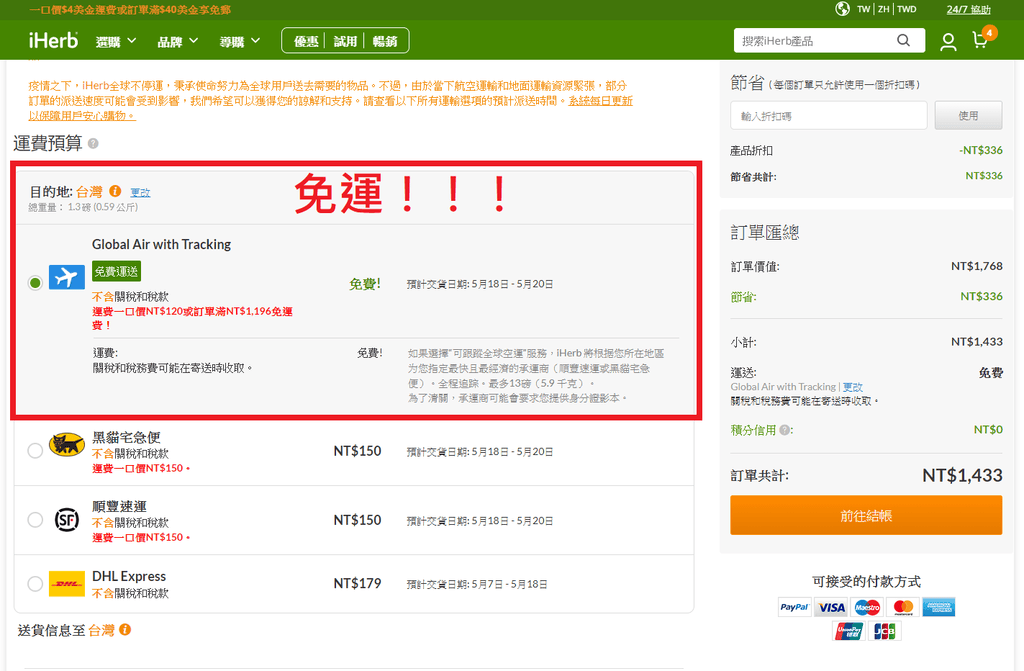Click the 前往結帳 checkout button
Image resolution: width=1024 pixels, height=671 pixels.
pyautogui.click(x=866, y=516)
